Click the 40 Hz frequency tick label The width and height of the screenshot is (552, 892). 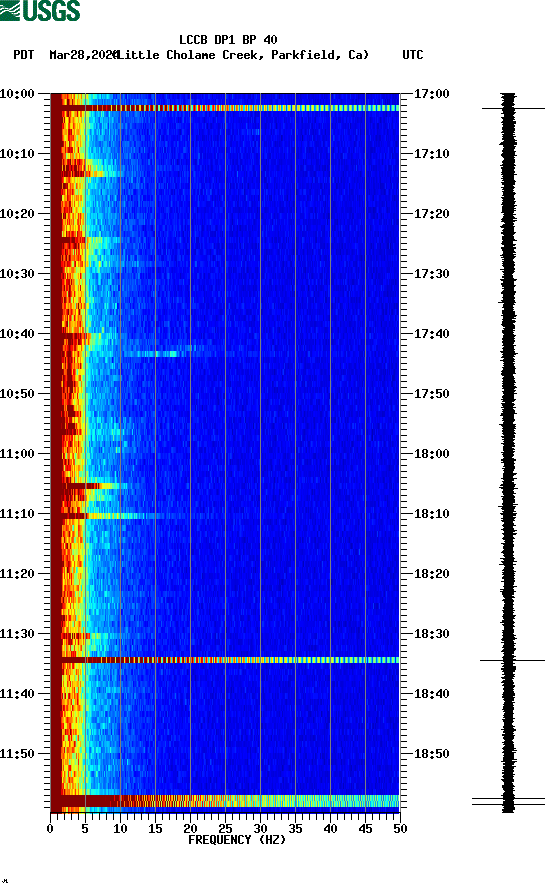(330, 829)
